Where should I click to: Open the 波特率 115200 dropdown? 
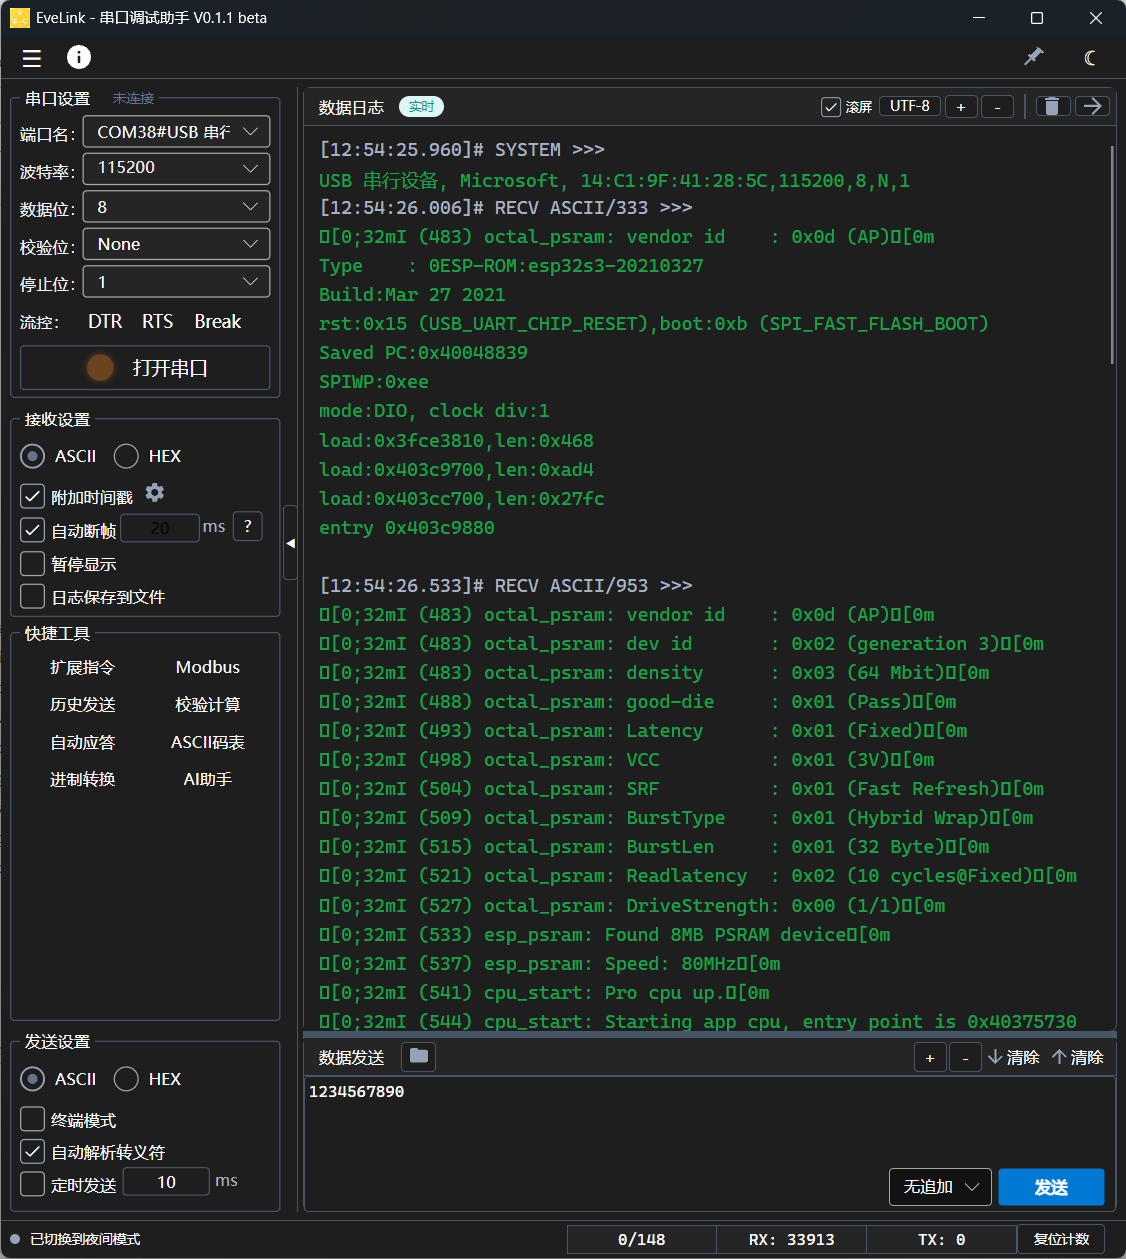[176, 168]
